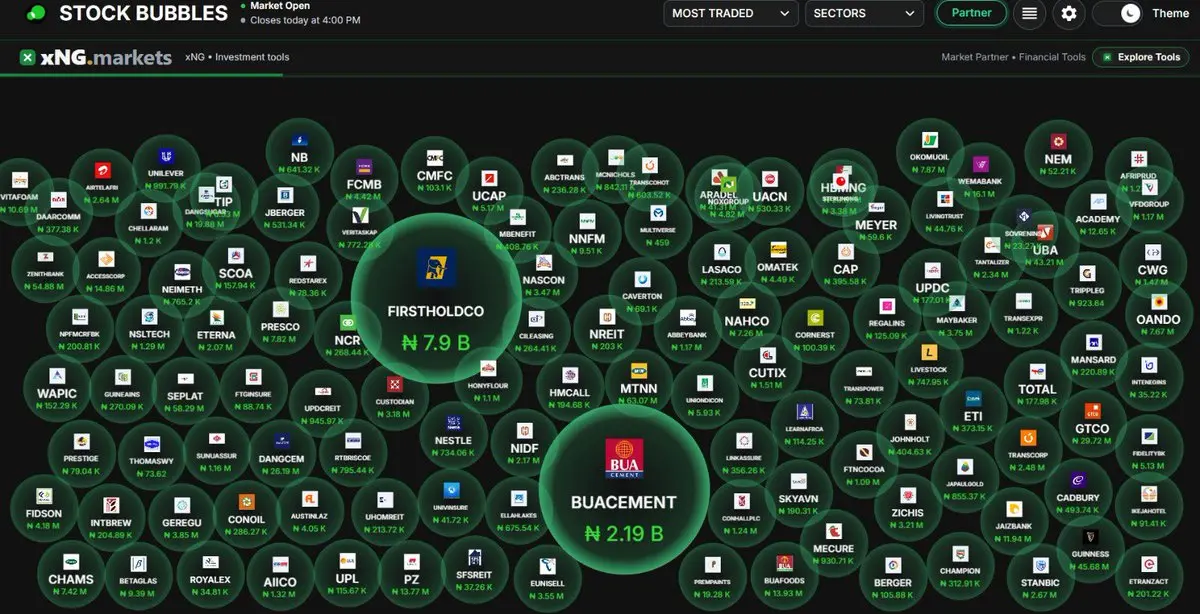Image resolution: width=1200 pixels, height=614 pixels.
Task: Open the MECURE bubble
Action: tap(833, 541)
